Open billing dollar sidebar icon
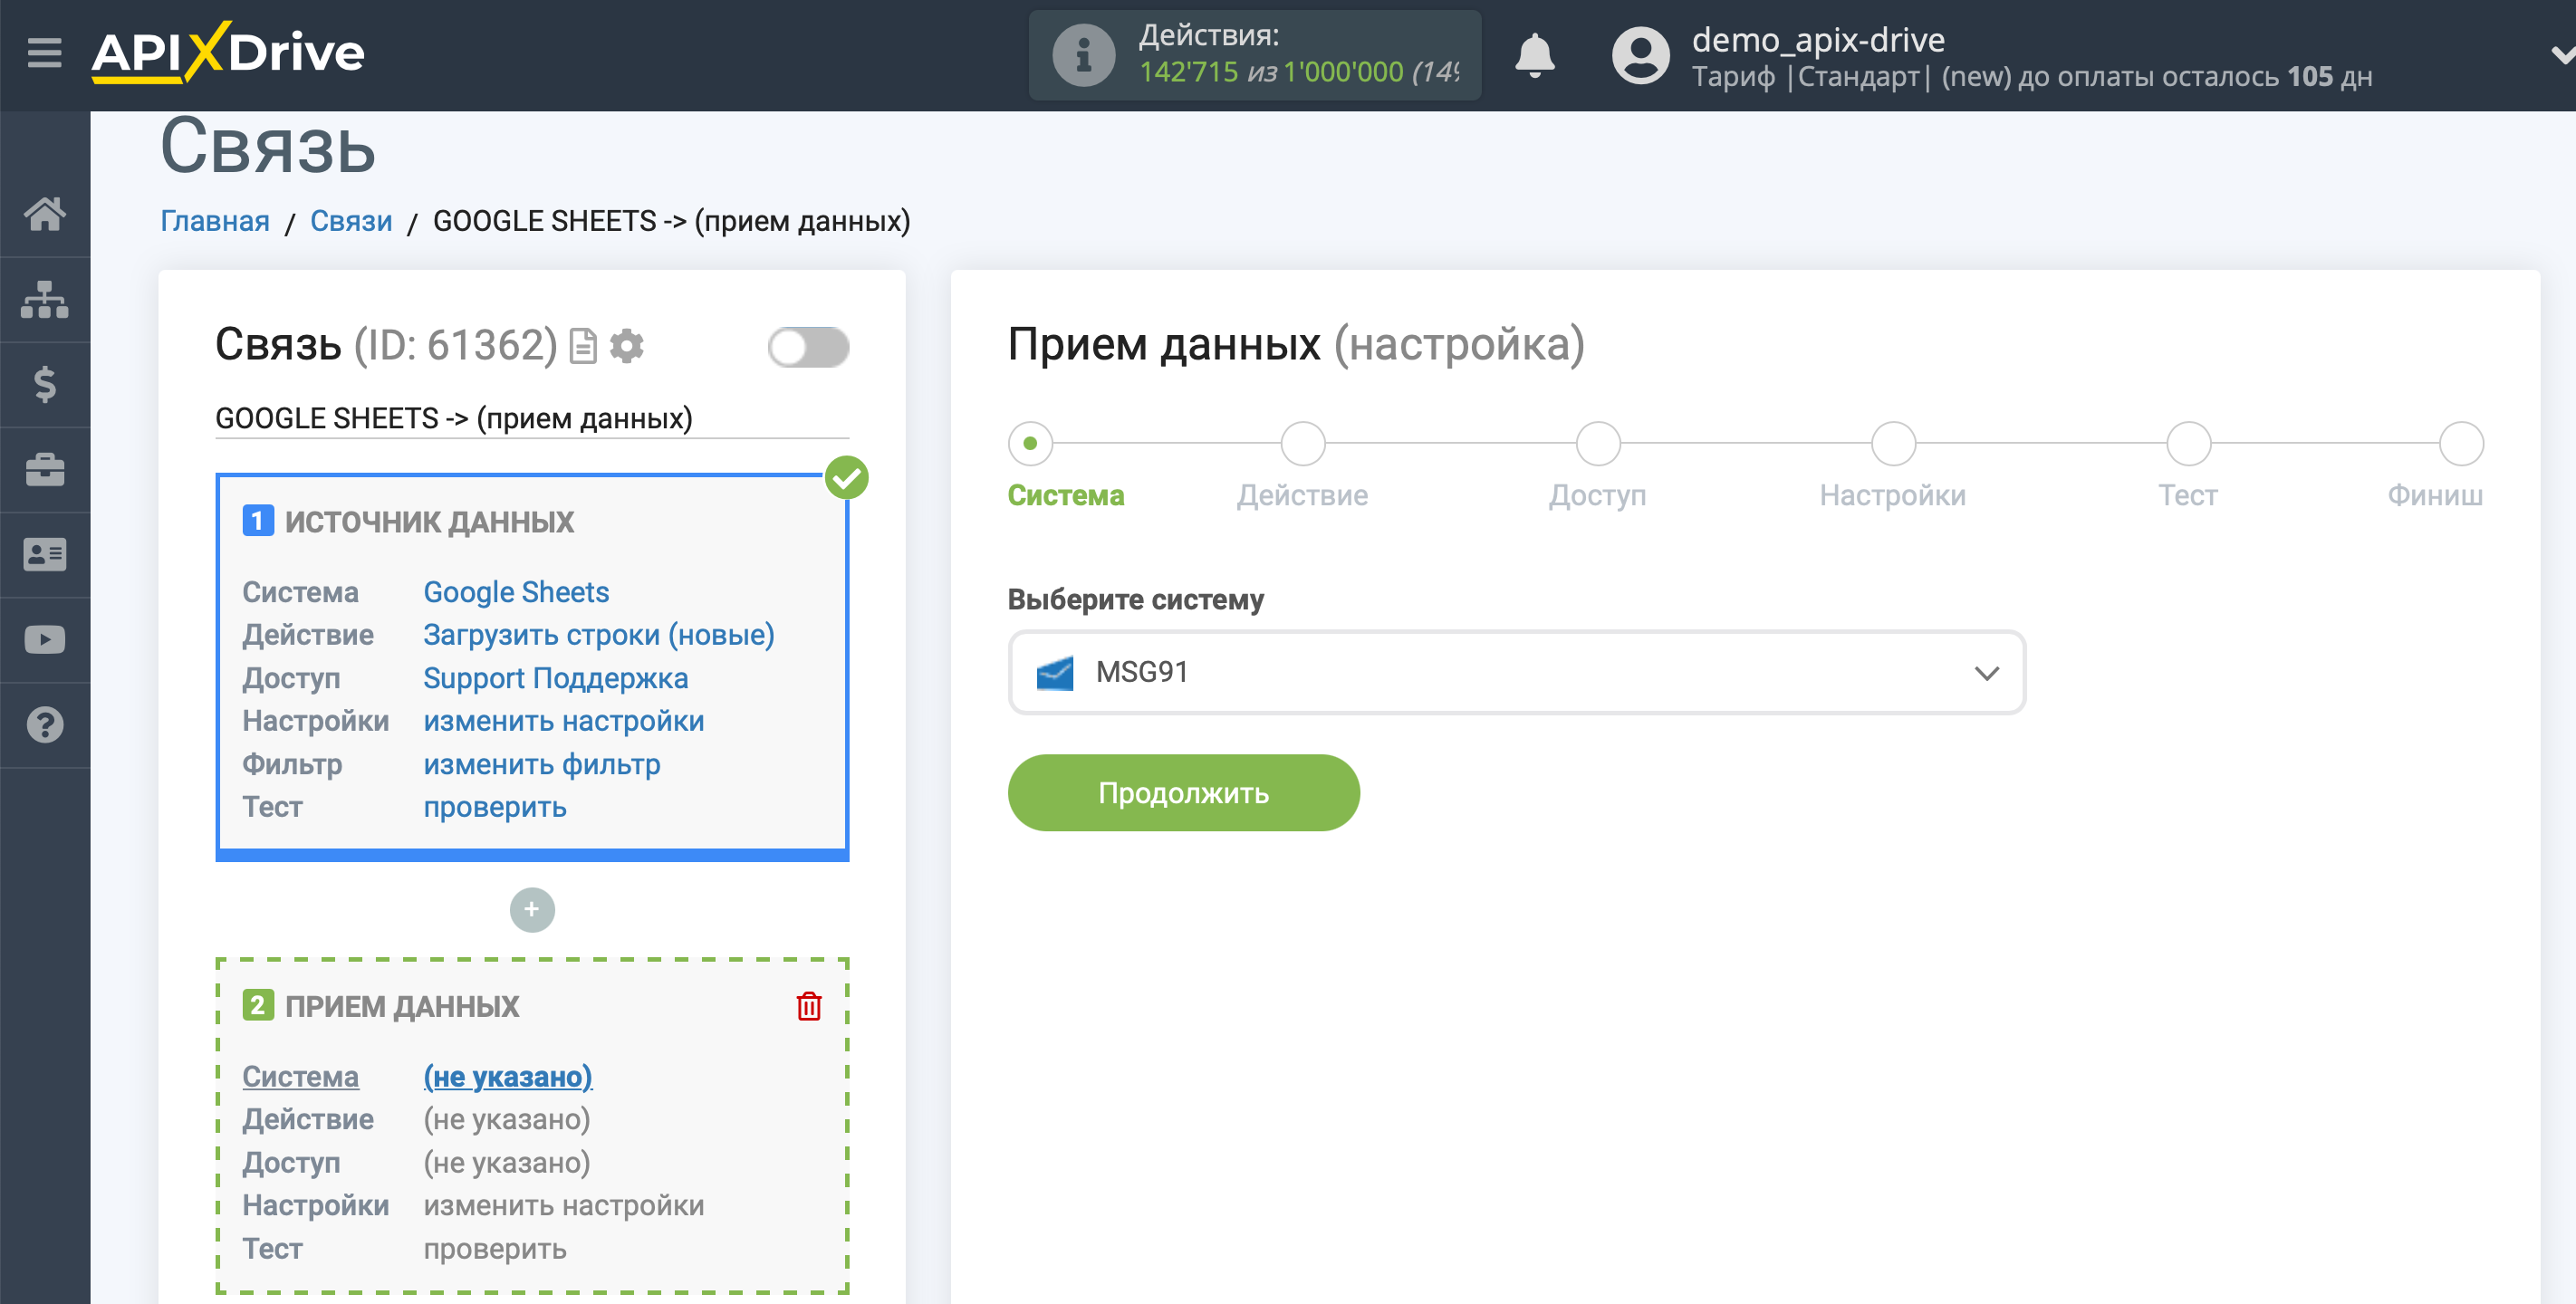This screenshot has height=1304, width=2576. [x=45, y=384]
